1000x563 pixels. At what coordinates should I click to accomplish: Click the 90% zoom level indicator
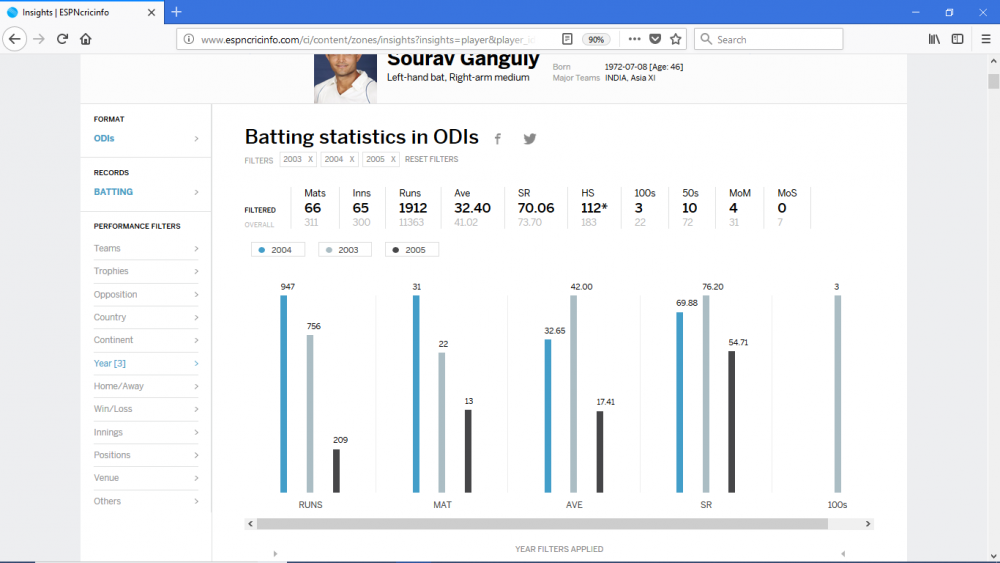(596, 39)
